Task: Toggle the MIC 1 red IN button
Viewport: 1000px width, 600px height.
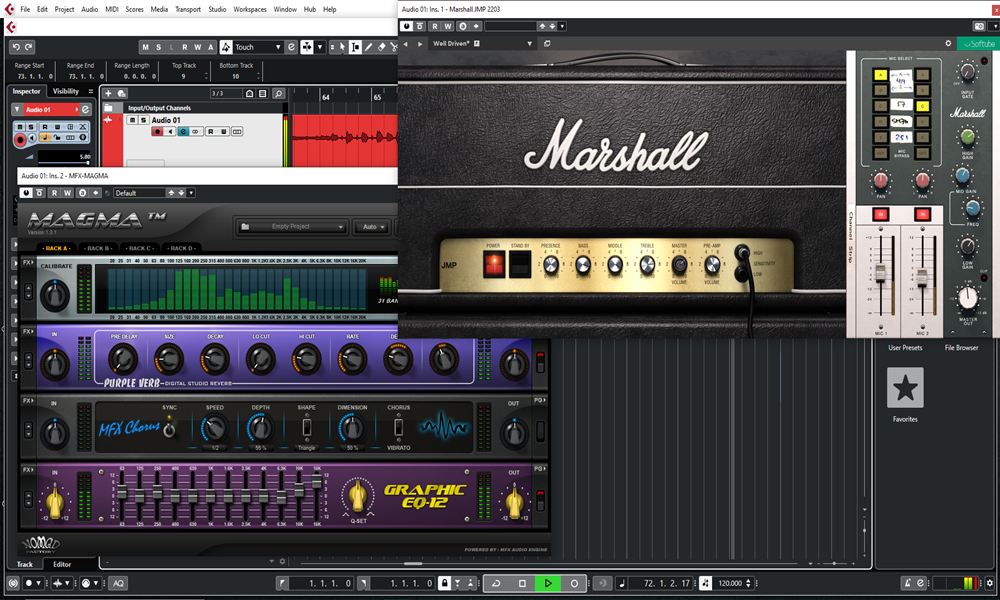Action: [881, 215]
